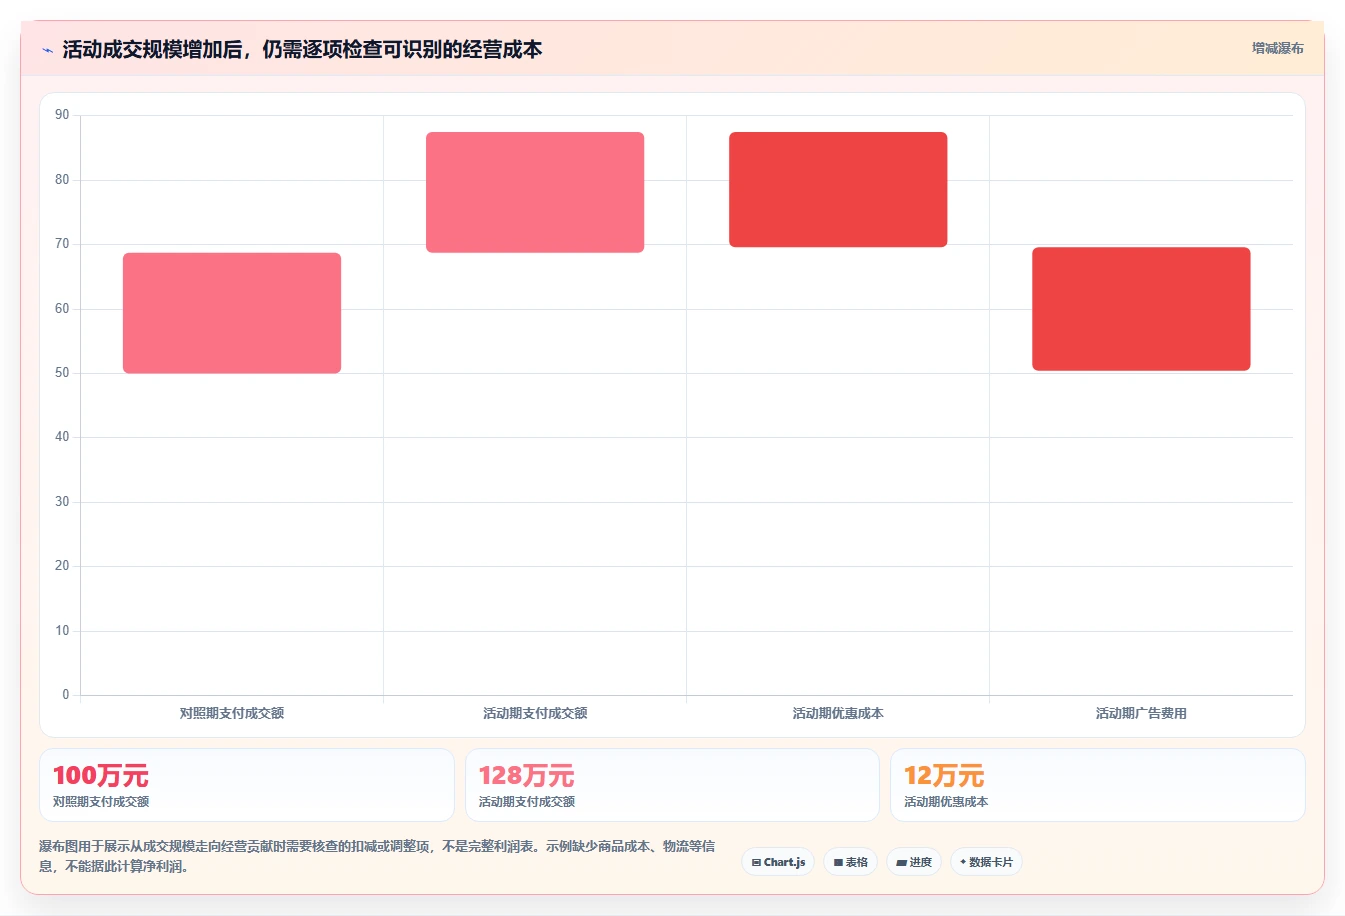Image resolution: width=1345 pixels, height=916 pixels.
Task: Click the lightning icon beside the title
Action: pos(47,50)
